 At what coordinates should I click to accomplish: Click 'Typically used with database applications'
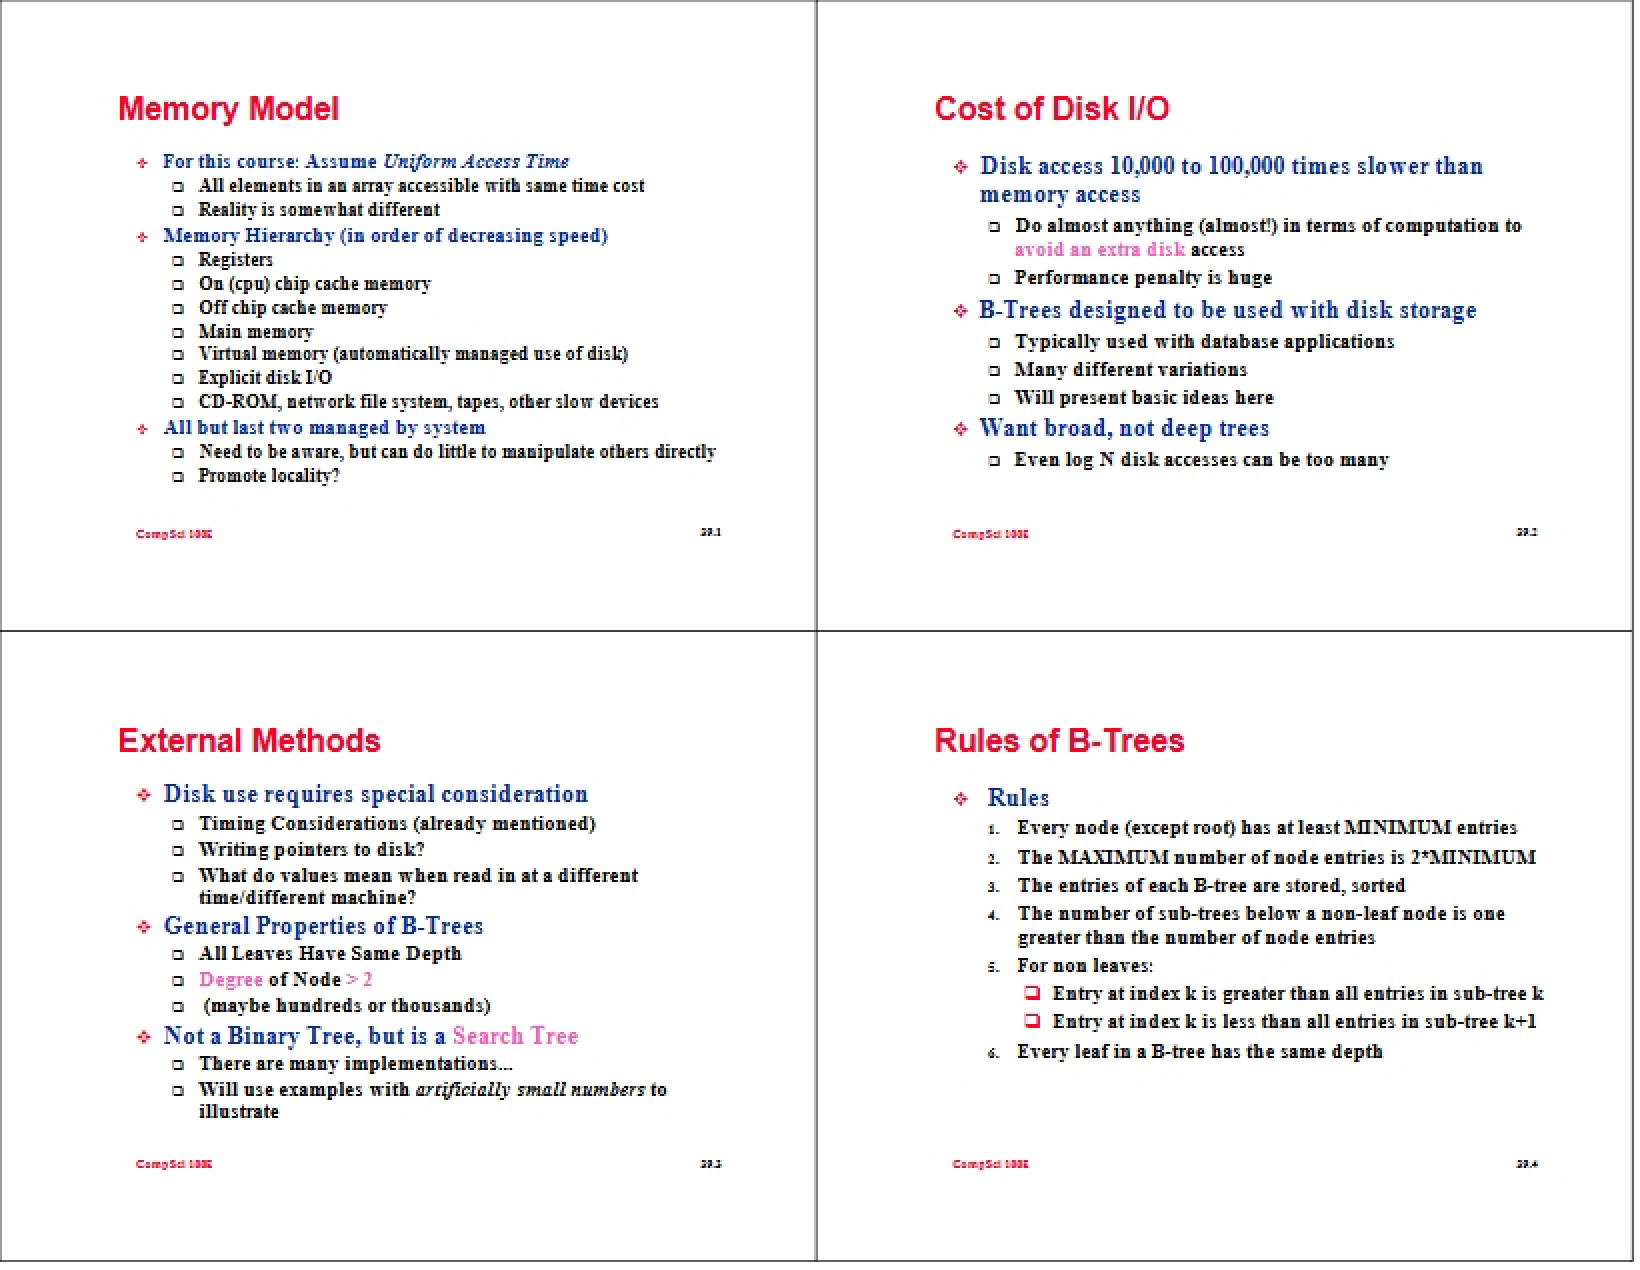point(1204,342)
